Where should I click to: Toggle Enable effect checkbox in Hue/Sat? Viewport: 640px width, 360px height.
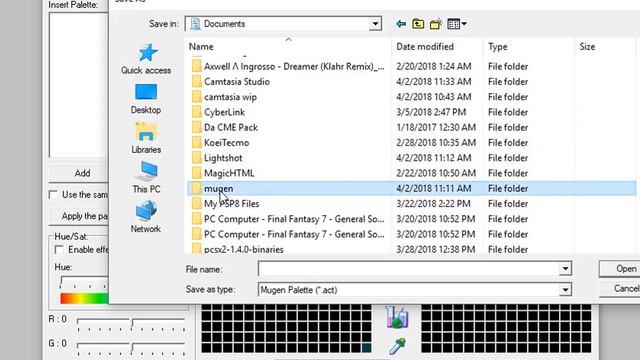pyautogui.click(x=59, y=249)
